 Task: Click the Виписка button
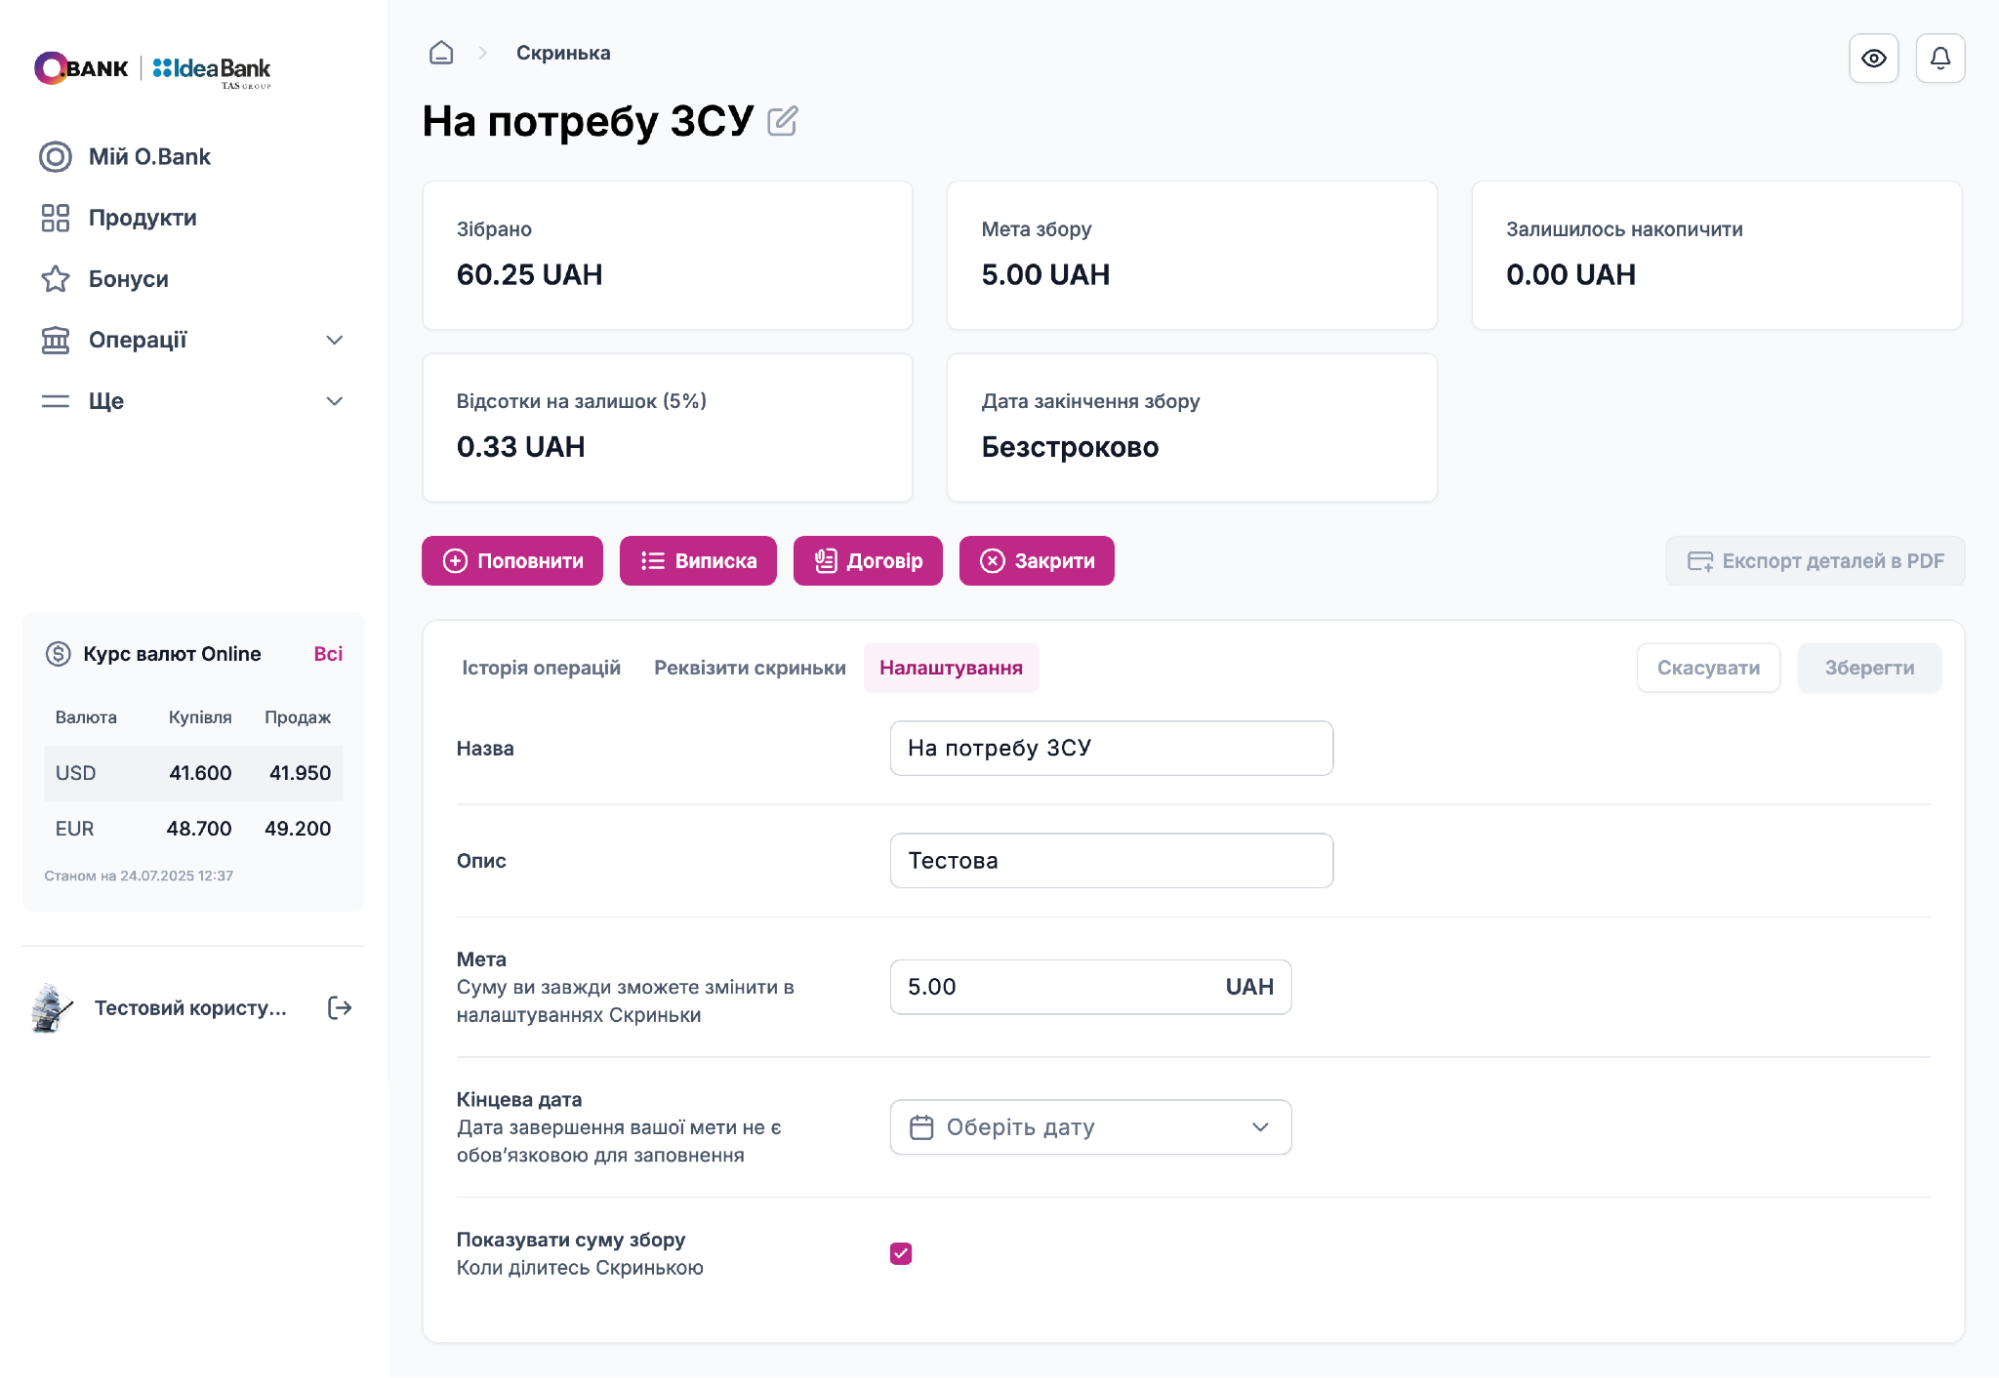coord(698,561)
